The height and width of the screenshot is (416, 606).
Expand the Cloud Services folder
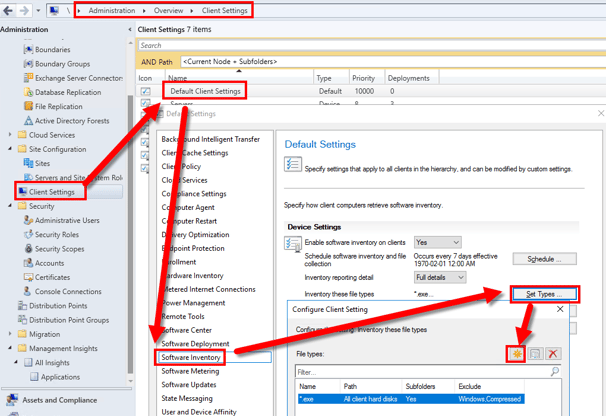(10, 135)
